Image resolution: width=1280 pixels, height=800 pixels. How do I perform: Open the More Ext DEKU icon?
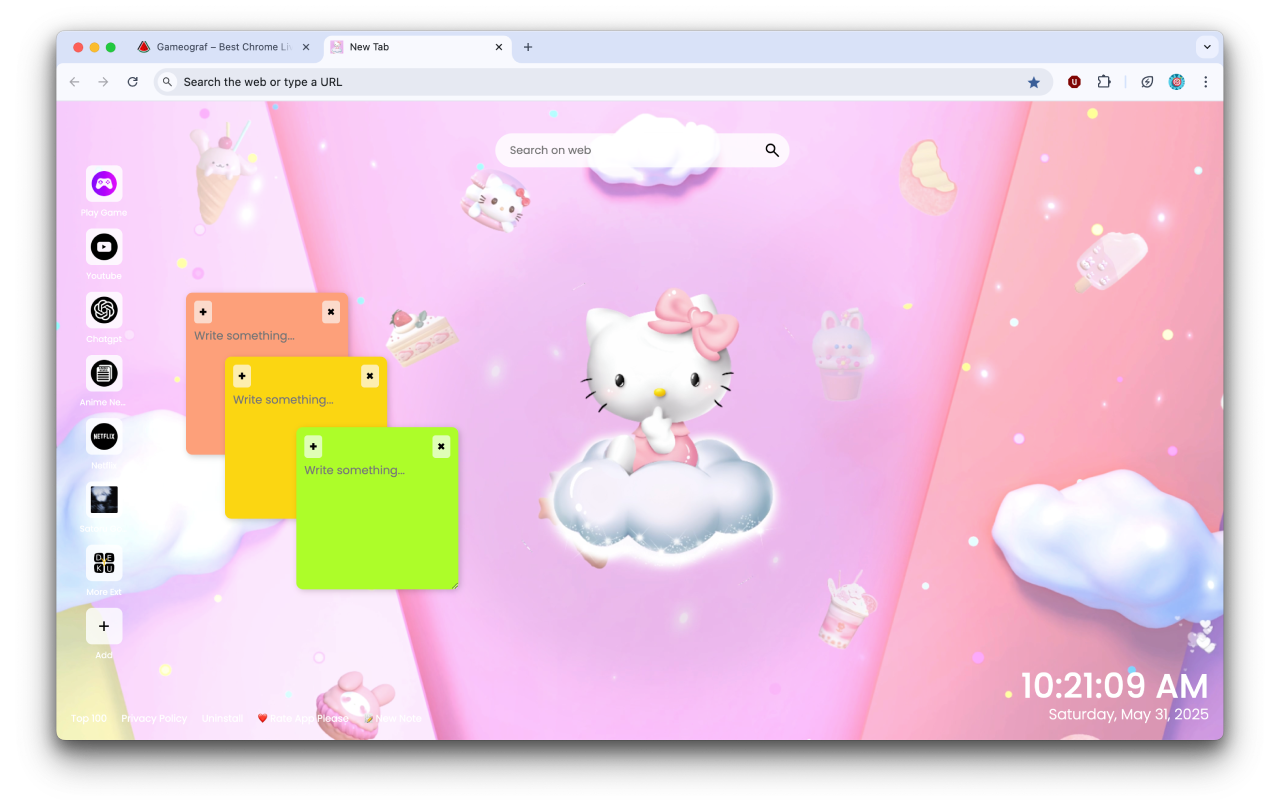click(104, 563)
